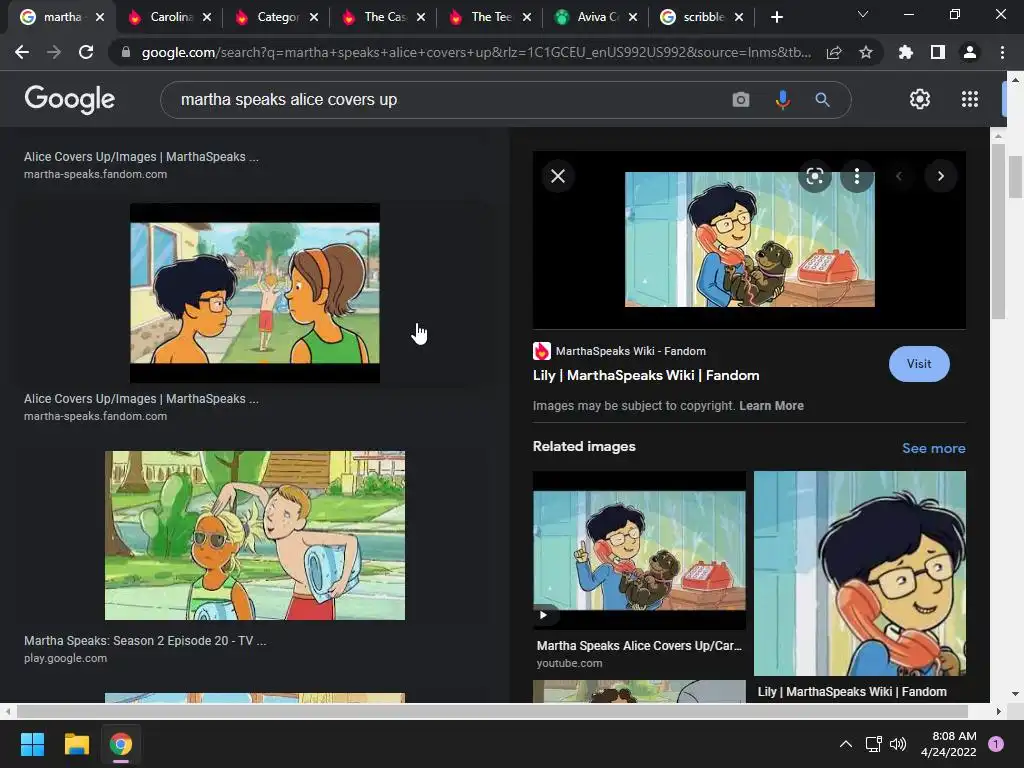The height and width of the screenshot is (768, 1024).
Task: Open Chrome extensions puzzle icon
Action: coord(906,52)
